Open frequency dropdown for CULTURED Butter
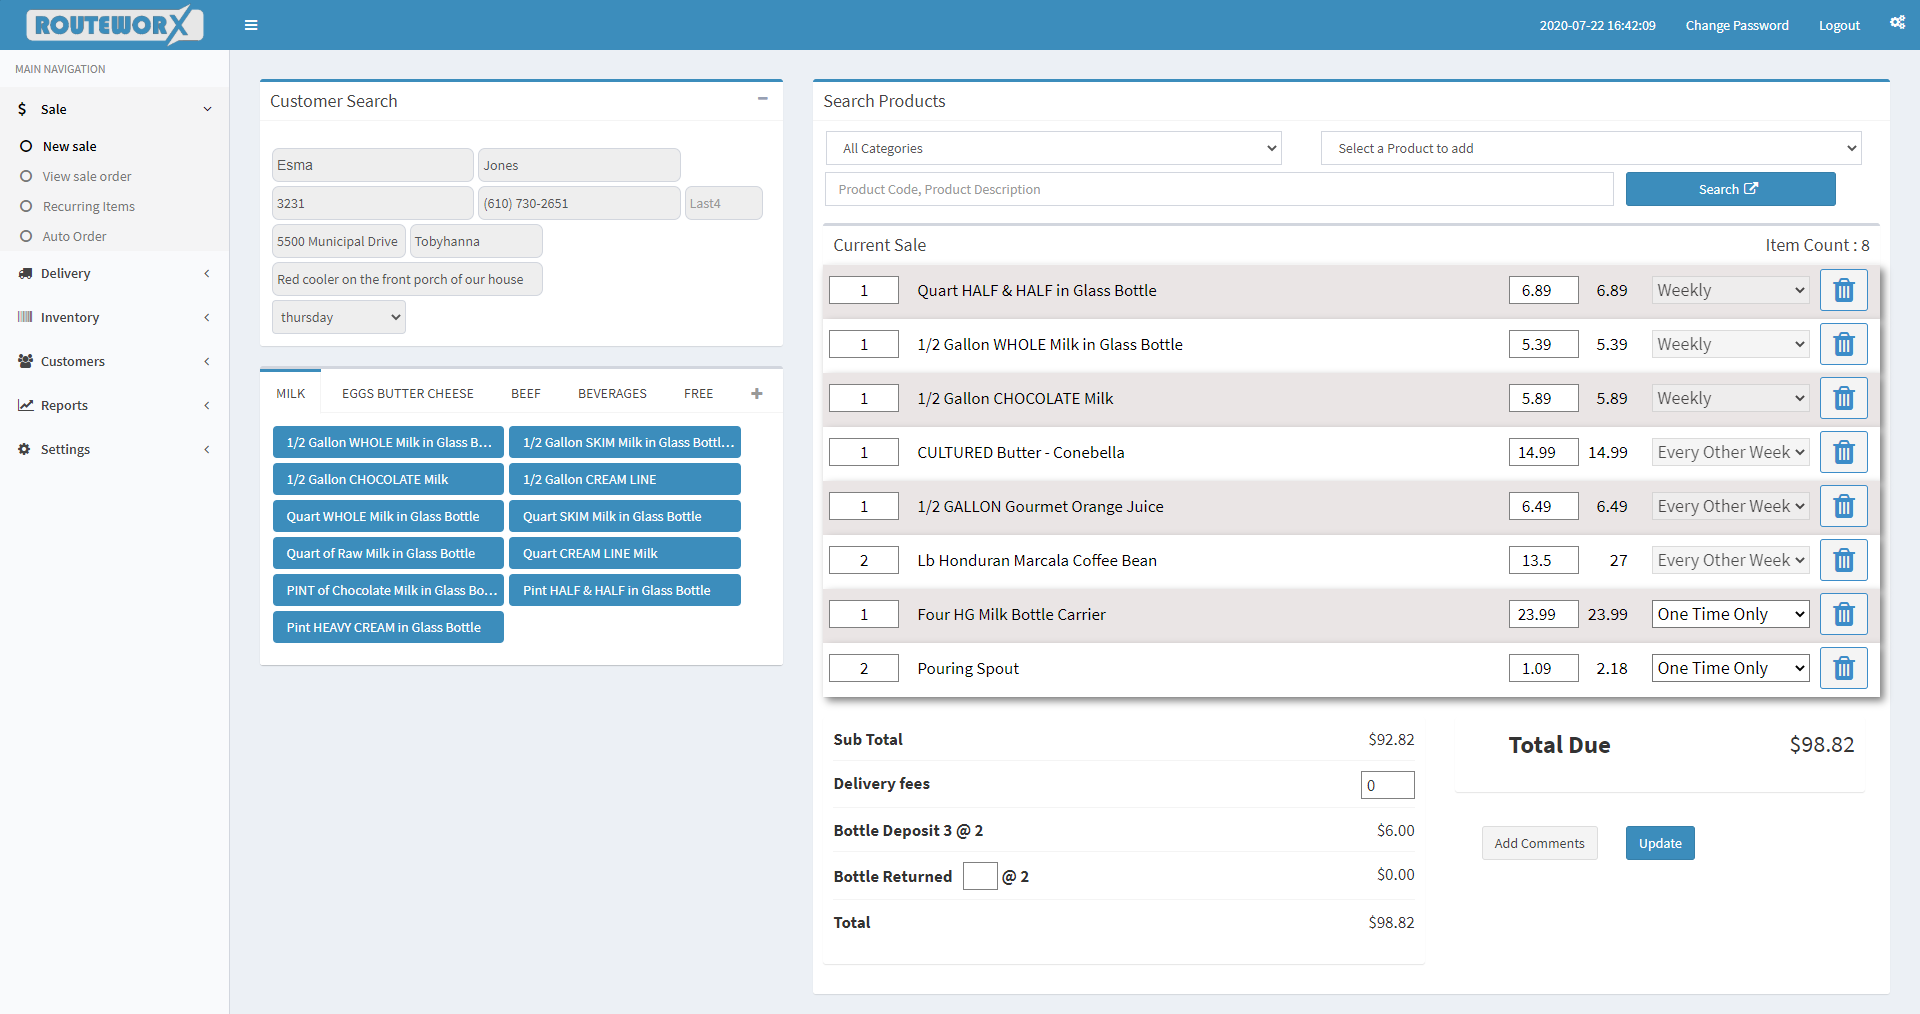This screenshot has width=1920, height=1014. [1730, 452]
